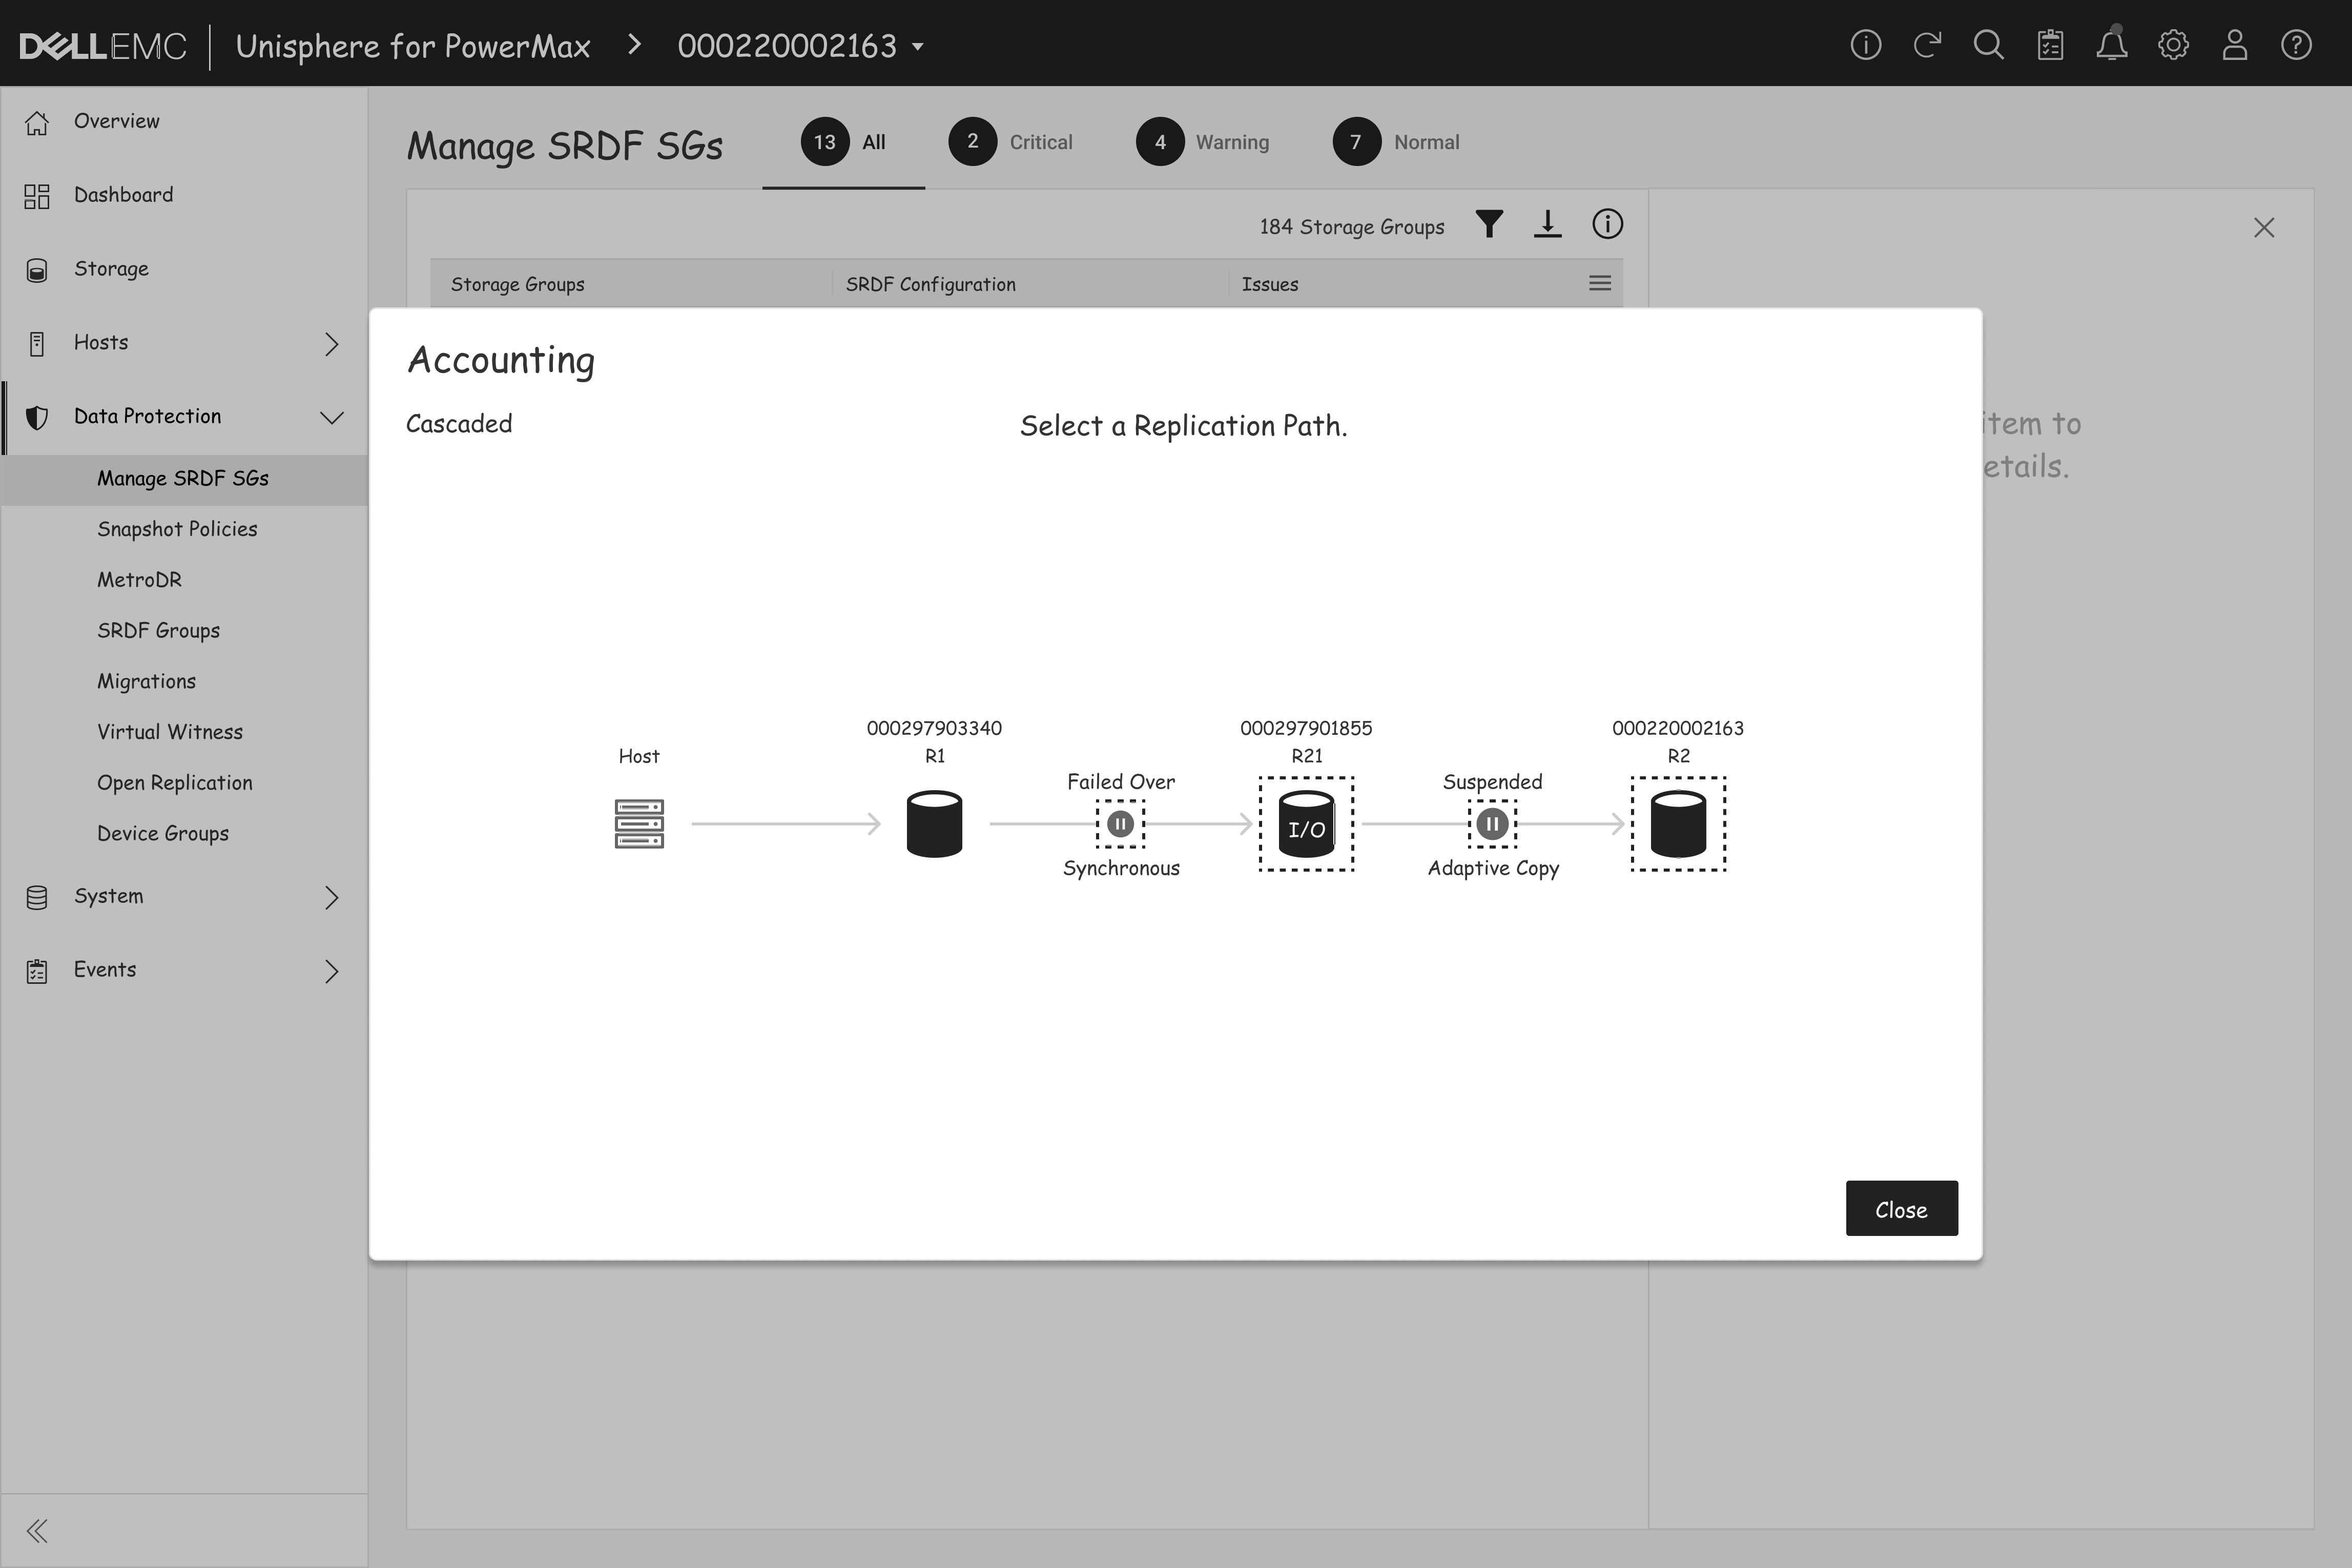Collapse the Data Protection section

(x=331, y=417)
